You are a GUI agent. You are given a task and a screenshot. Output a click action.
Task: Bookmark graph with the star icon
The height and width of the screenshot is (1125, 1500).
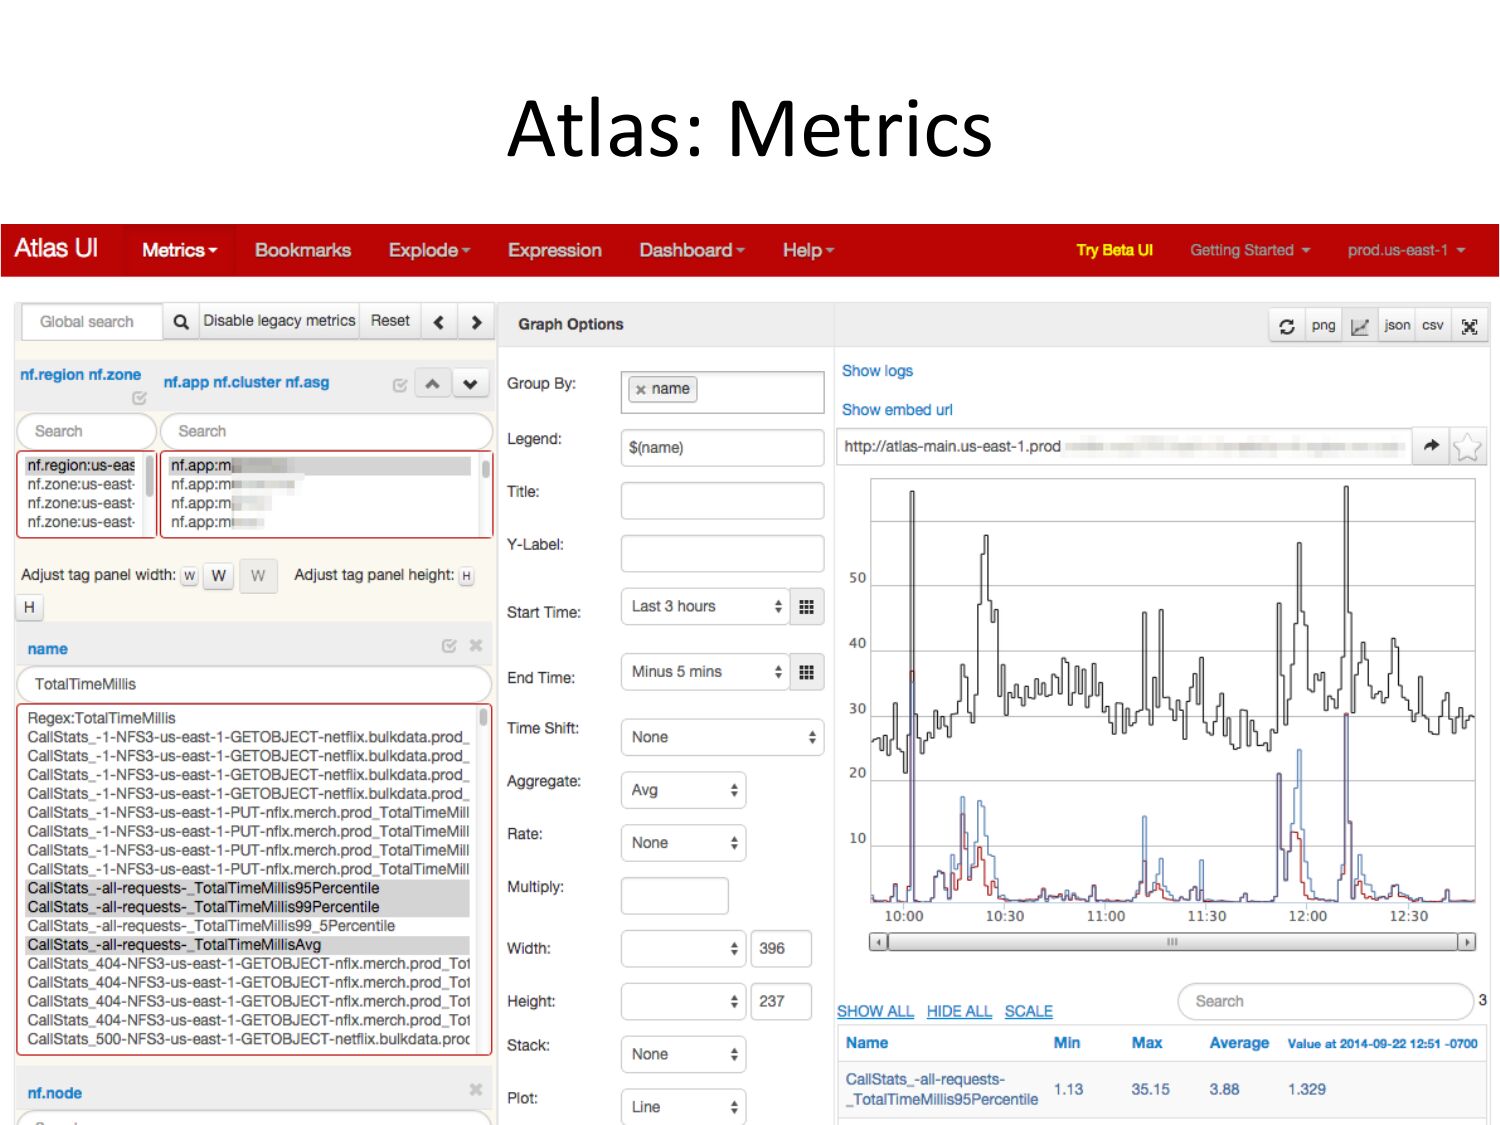coord(1466,447)
